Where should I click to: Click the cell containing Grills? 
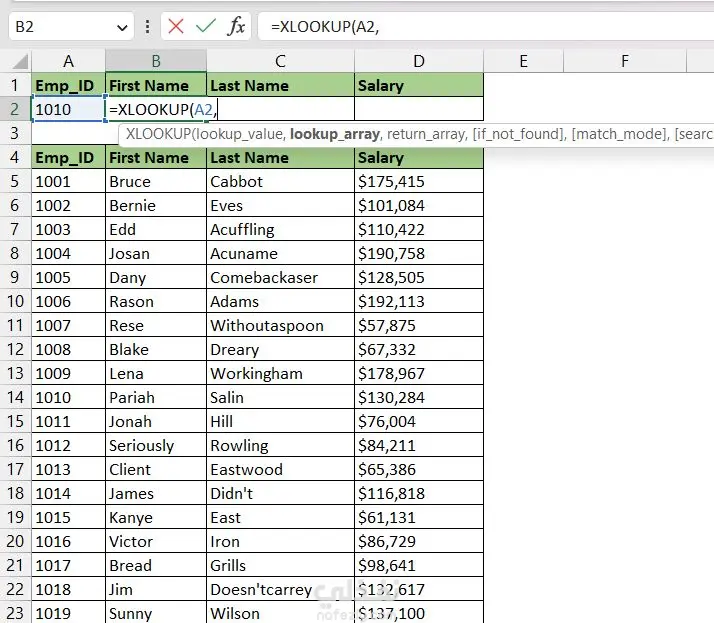[280, 565]
